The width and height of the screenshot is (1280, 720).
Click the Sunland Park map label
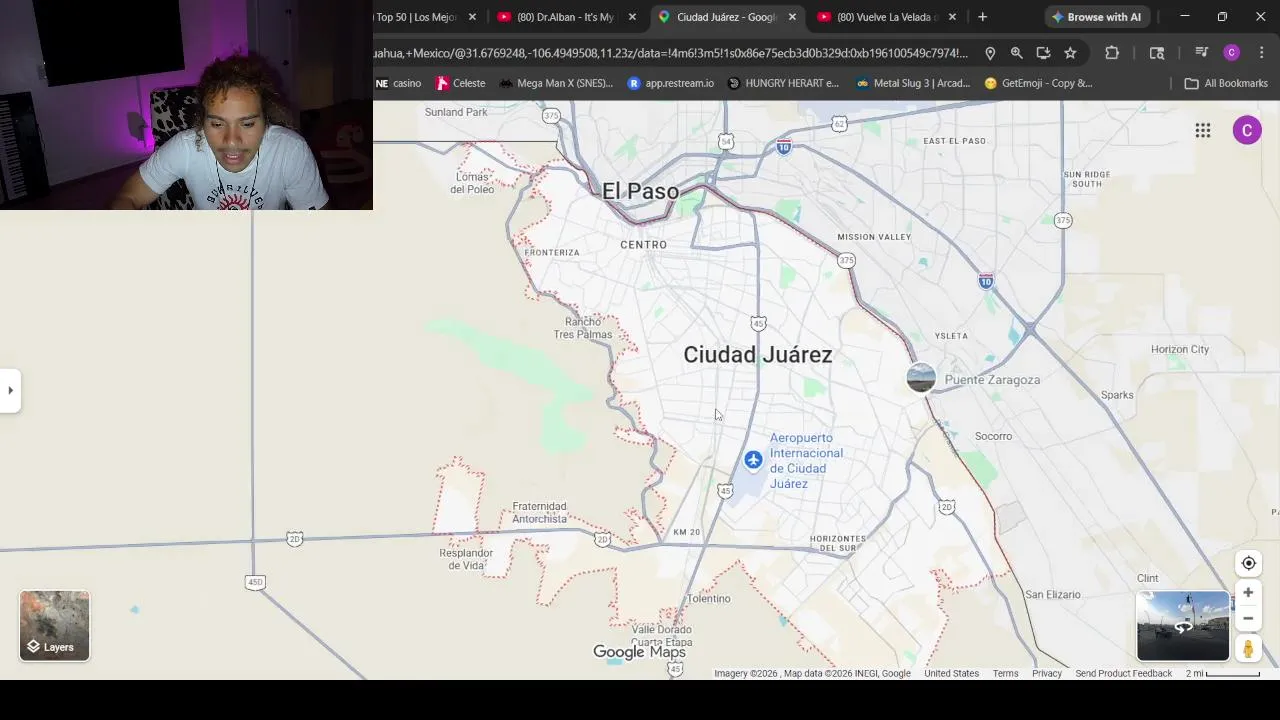[x=456, y=112]
